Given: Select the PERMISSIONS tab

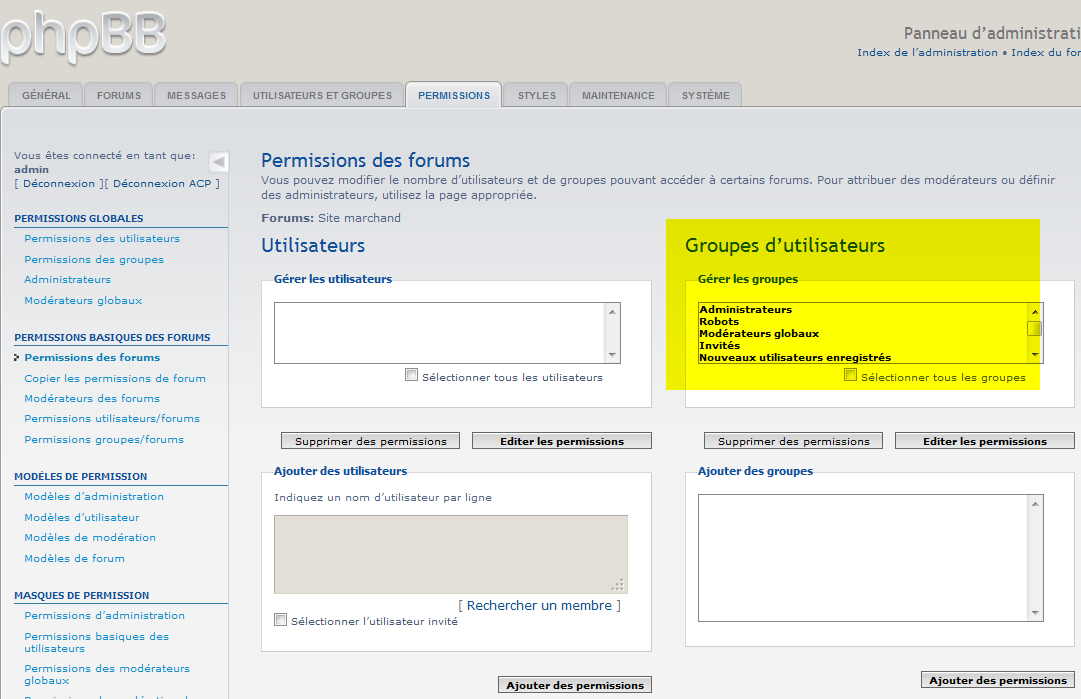Looking at the screenshot, I should coord(454,95).
